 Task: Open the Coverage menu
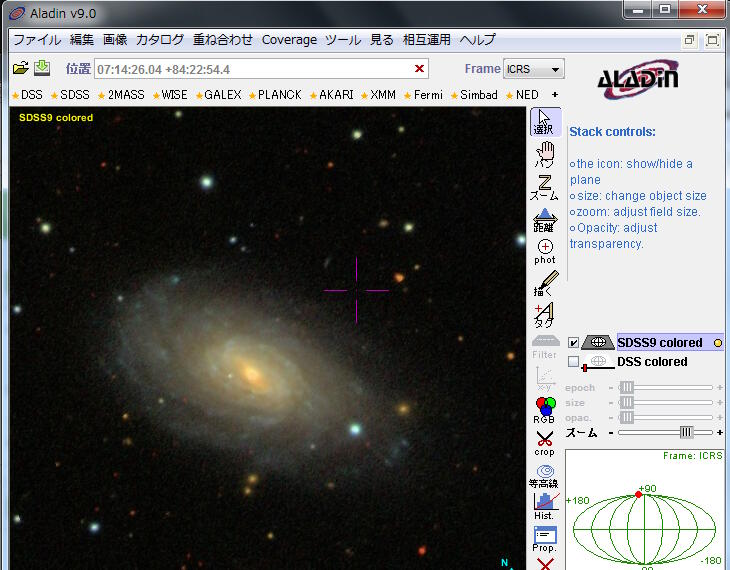(289, 40)
